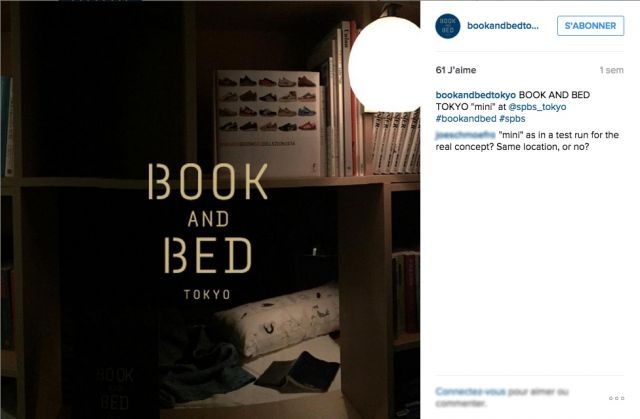Open the #spbs hashtag
Viewport: 640px width, 419px height.
pyautogui.click(x=512, y=119)
